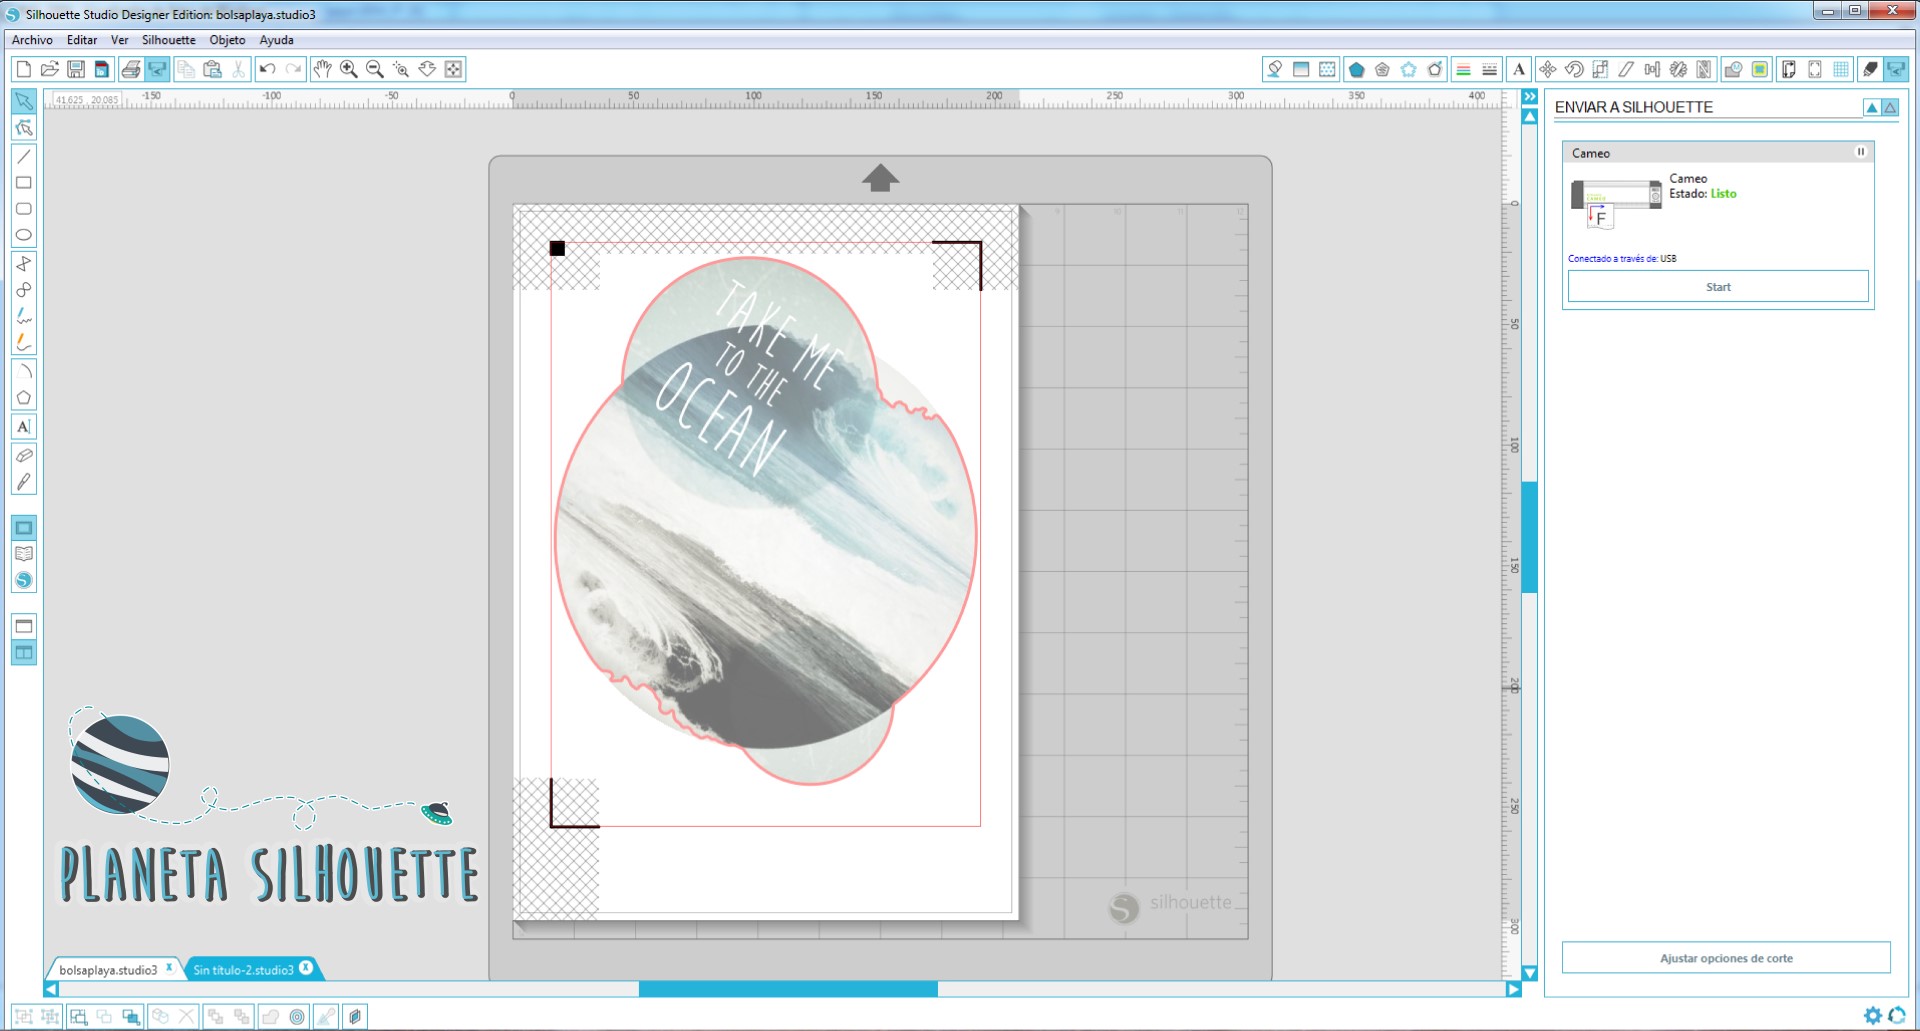Click the filled triangle in panel header
The image size is (1920, 1031).
(x=1871, y=108)
